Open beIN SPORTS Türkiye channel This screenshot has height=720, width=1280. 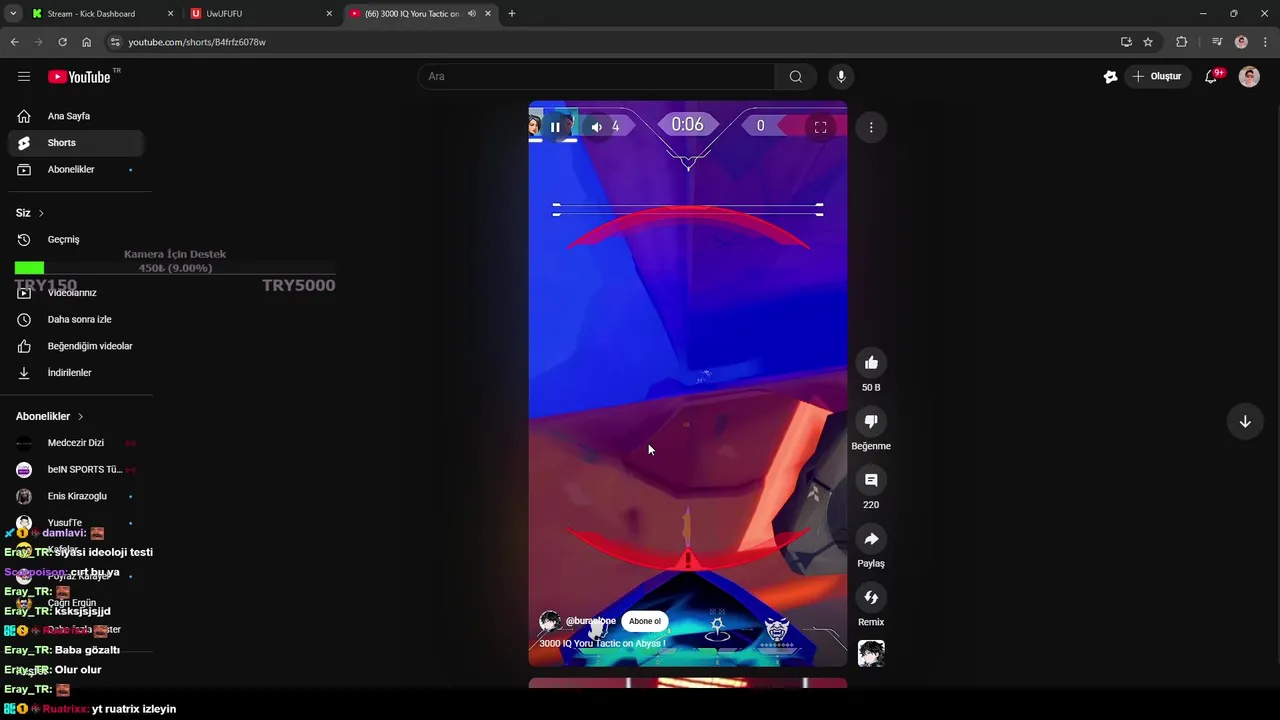(76, 469)
